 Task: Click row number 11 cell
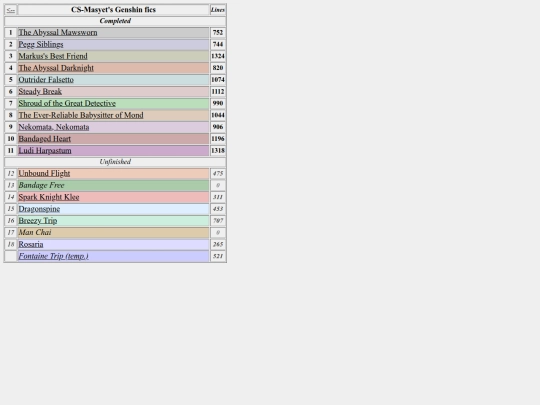pyautogui.click(x=11, y=150)
